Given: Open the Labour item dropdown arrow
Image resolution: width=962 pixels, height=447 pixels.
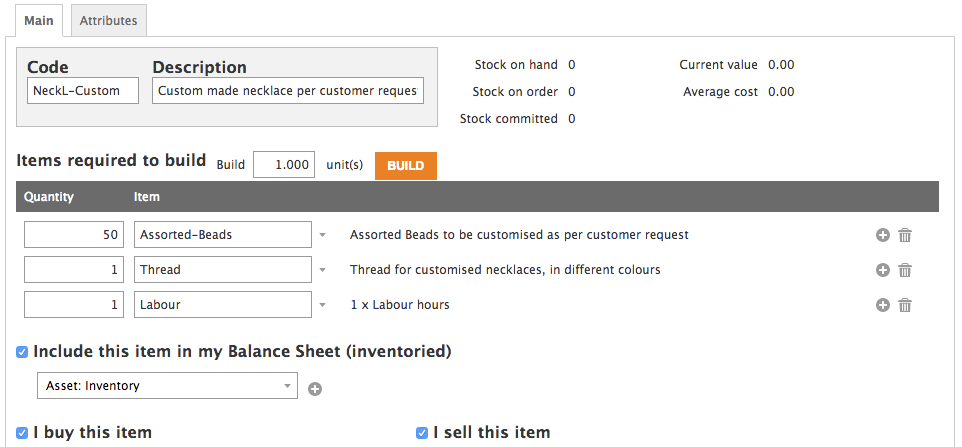Looking at the screenshot, I should (323, 305).
